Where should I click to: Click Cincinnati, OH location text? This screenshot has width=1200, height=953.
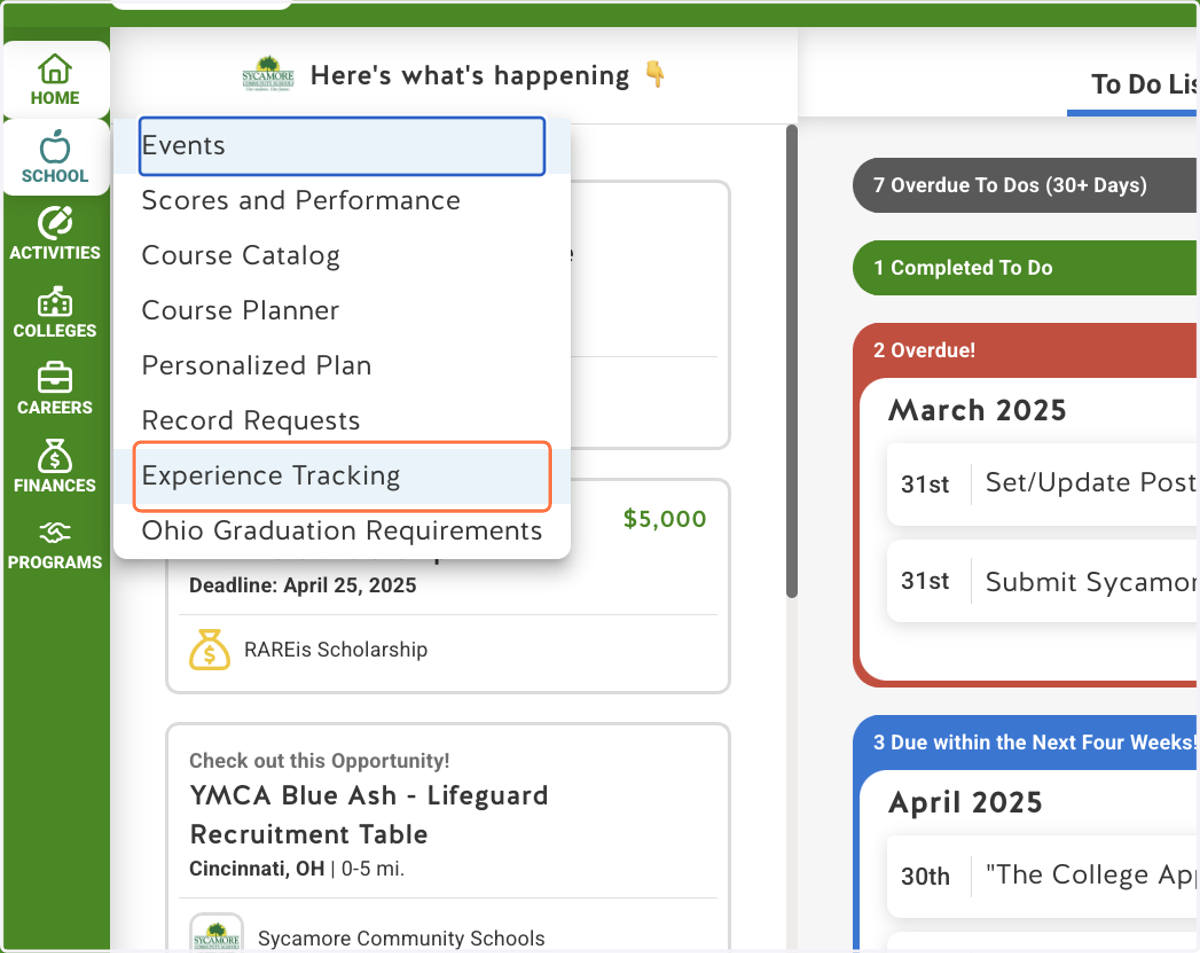(256, 869)
